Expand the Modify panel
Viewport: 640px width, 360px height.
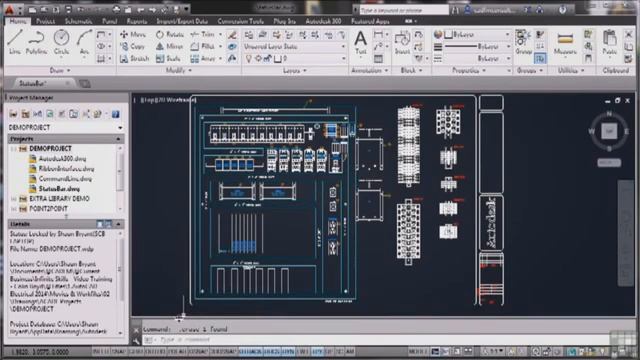(179, 71)
